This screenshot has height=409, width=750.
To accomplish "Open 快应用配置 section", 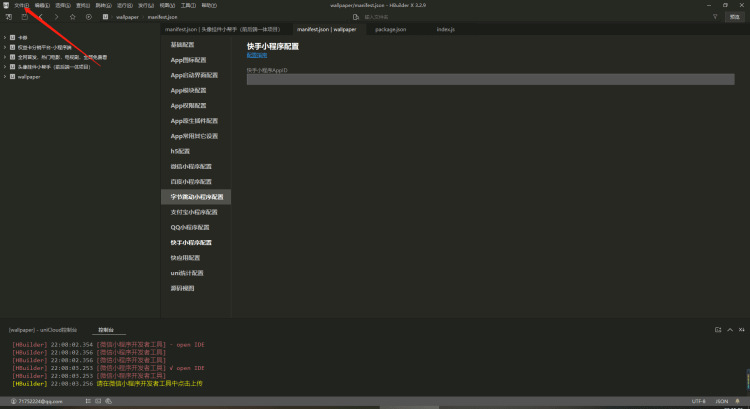I will click(x=185, y=258).
